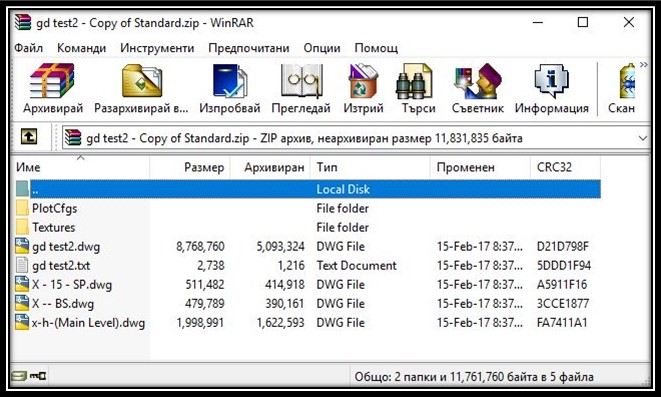Open the Прегледай view file tool

[301, 80]
